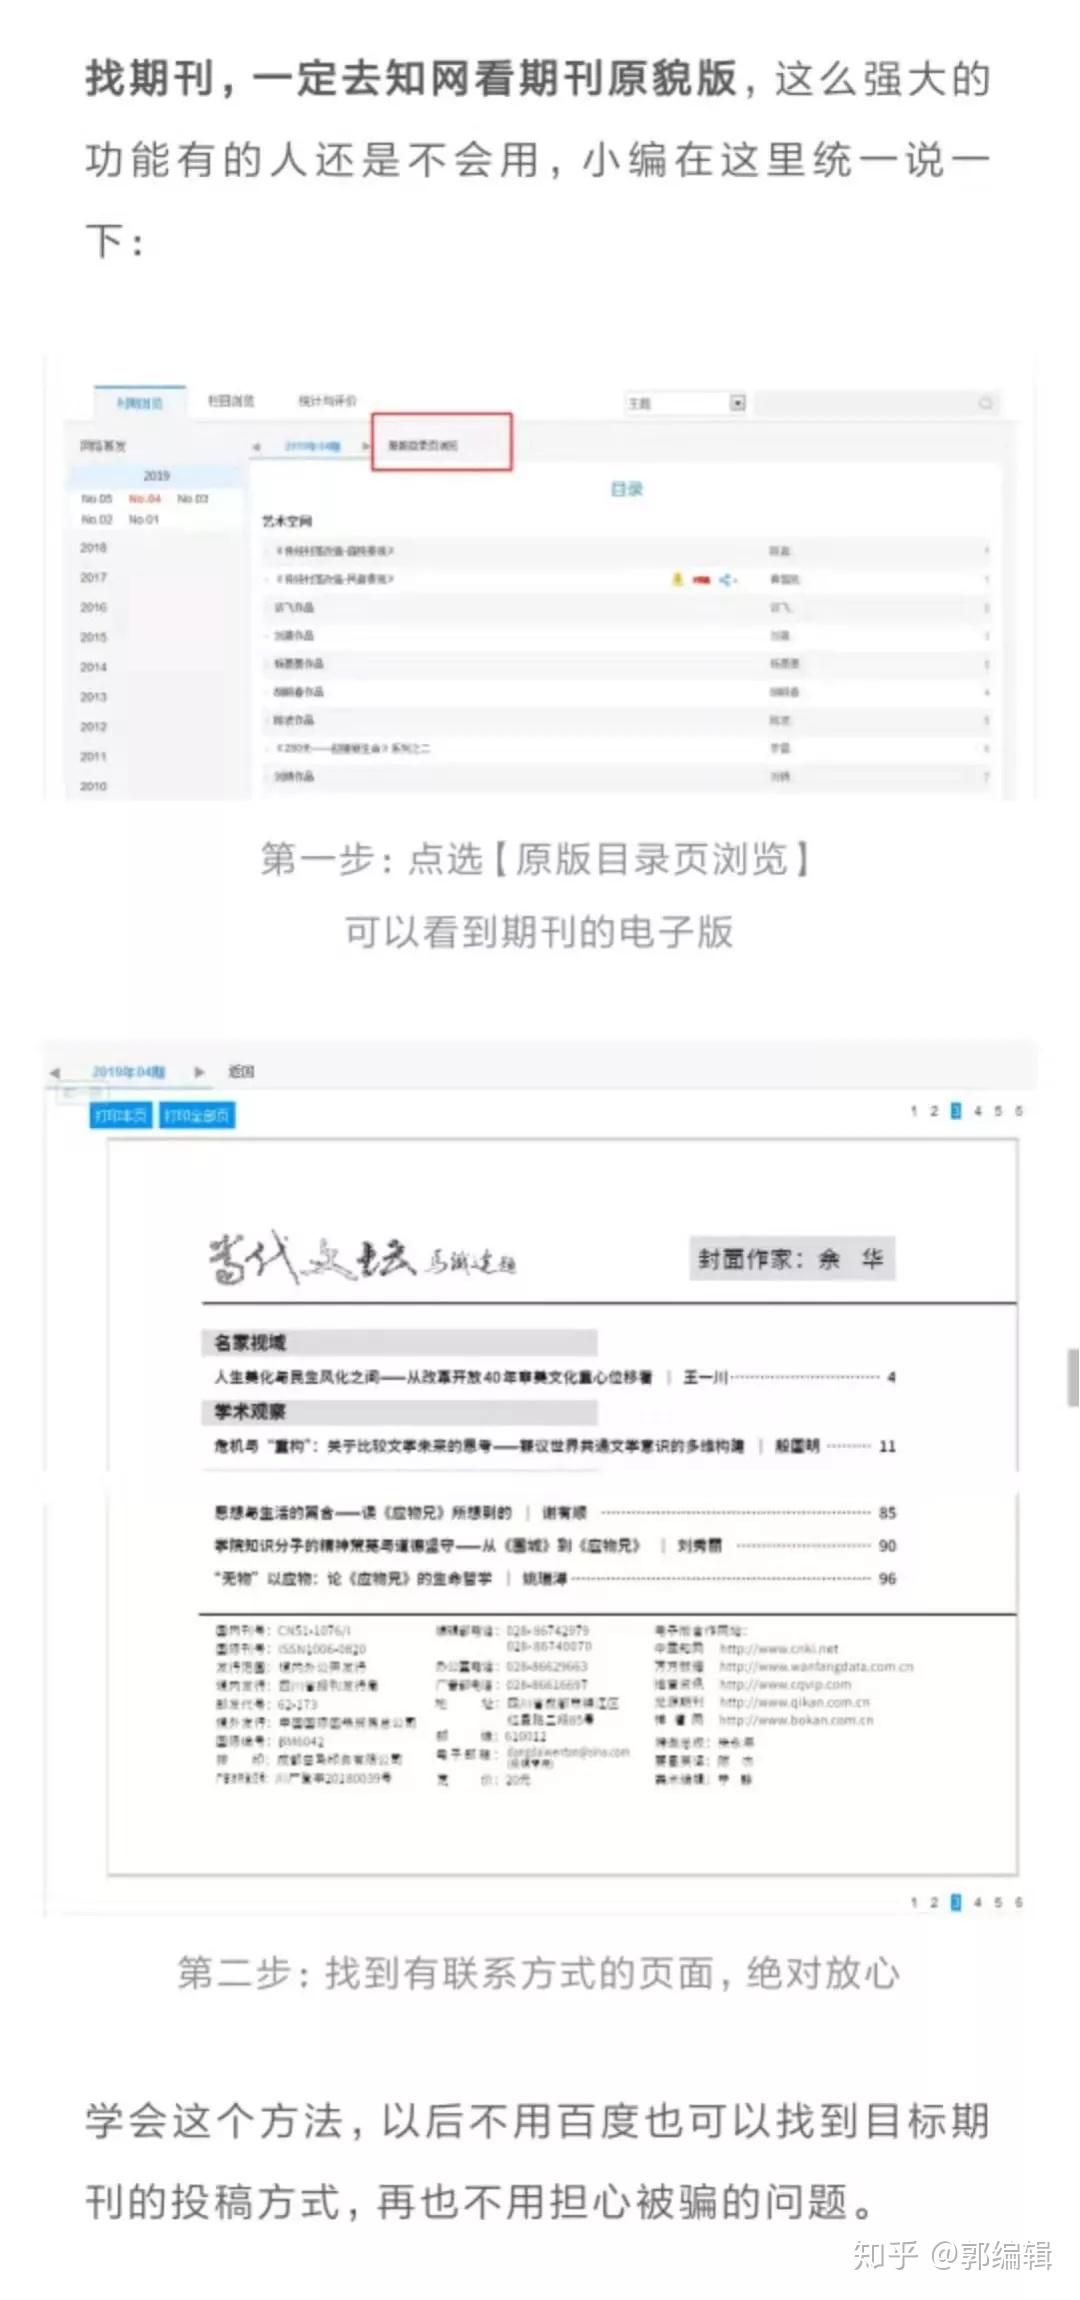Expand the 2017 year in the issue list
Screen dimensions: 1080x2300
tap(93, 578)
